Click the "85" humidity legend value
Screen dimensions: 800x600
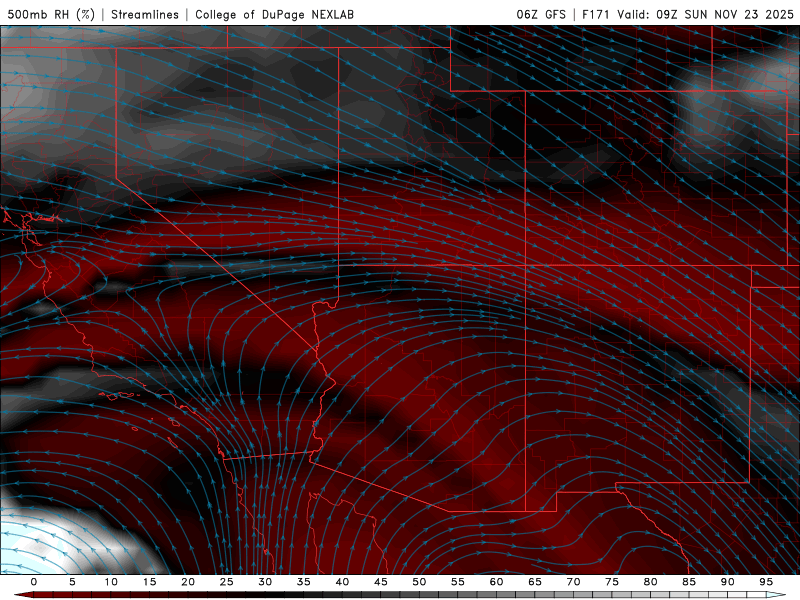[x=689, y=582]
